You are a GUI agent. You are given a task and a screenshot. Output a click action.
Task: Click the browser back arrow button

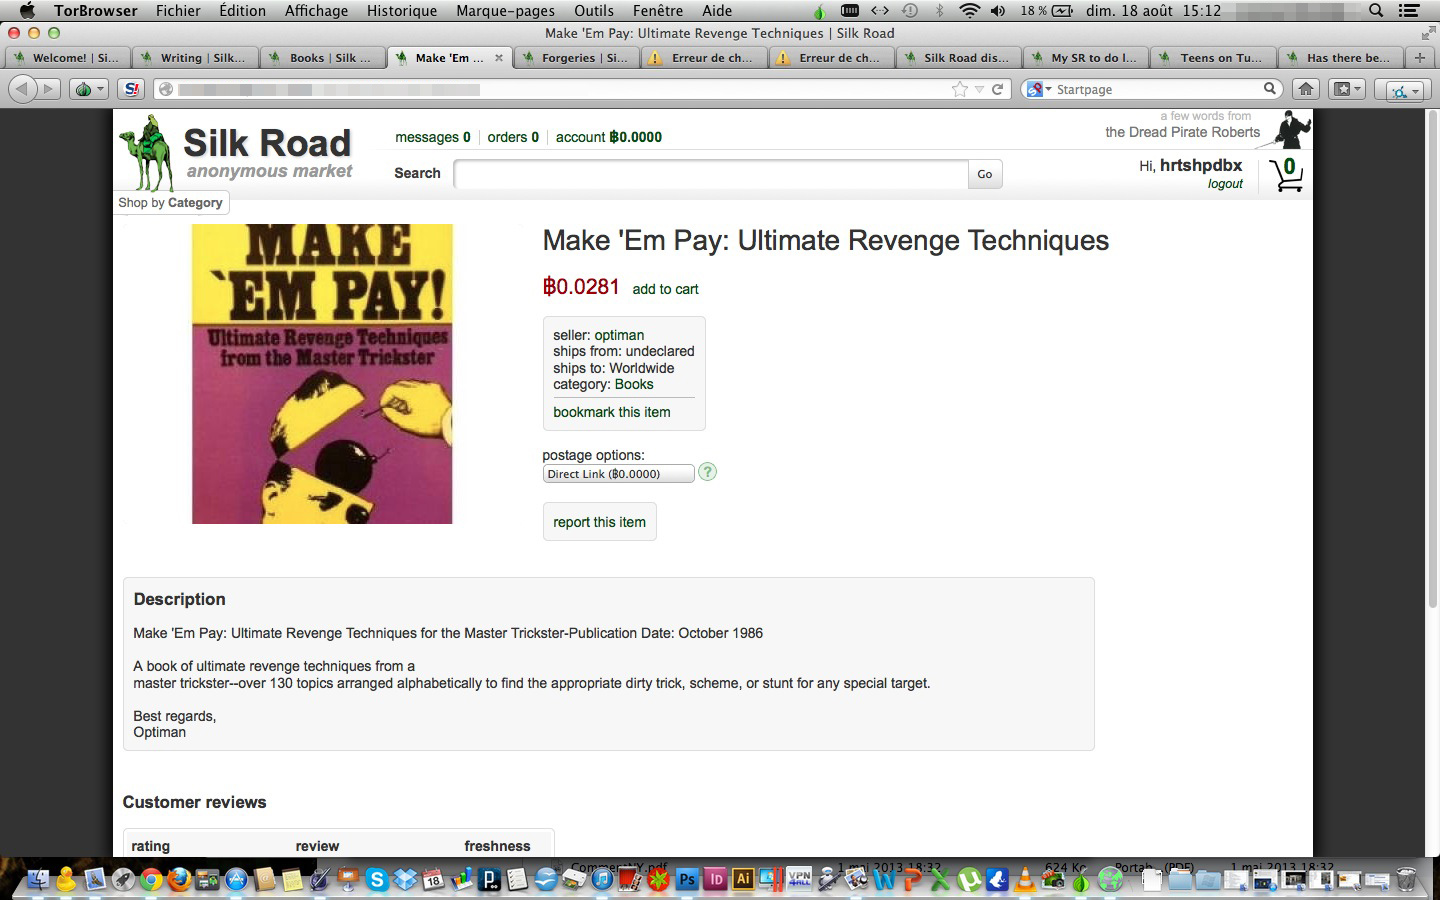point(22,89)
